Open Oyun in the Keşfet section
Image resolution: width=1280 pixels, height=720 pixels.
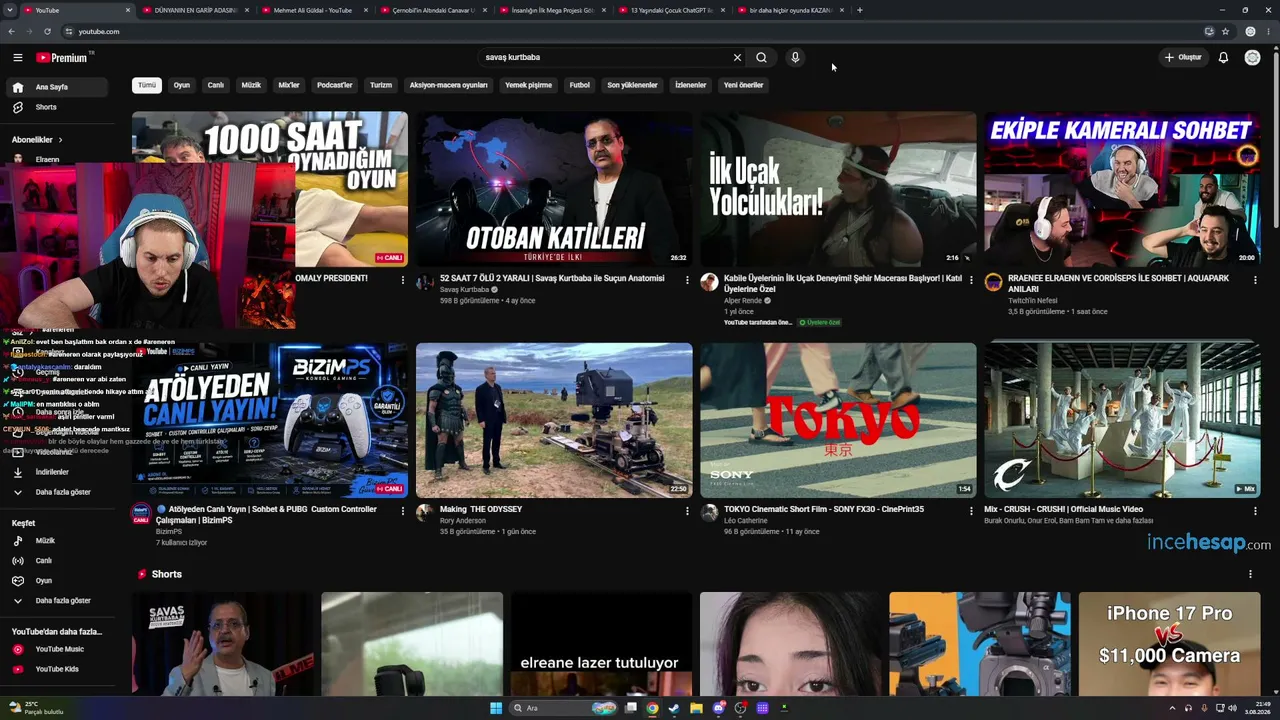(x=58, y=581)
